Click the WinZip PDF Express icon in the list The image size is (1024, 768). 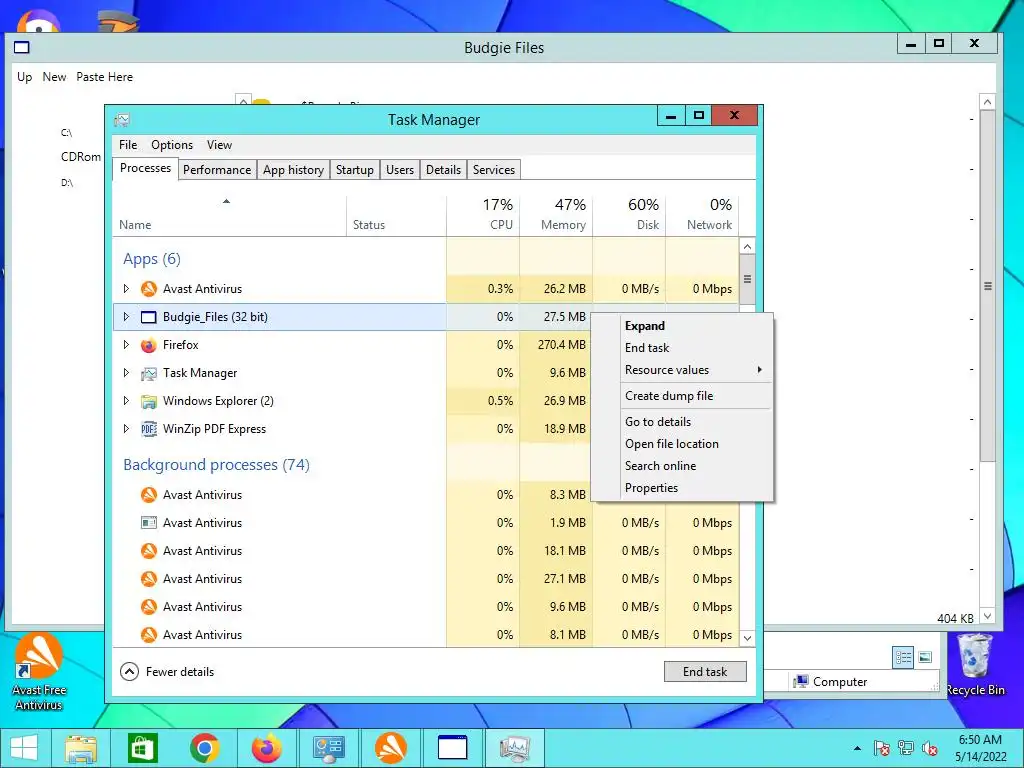click(x=149, y=429)
